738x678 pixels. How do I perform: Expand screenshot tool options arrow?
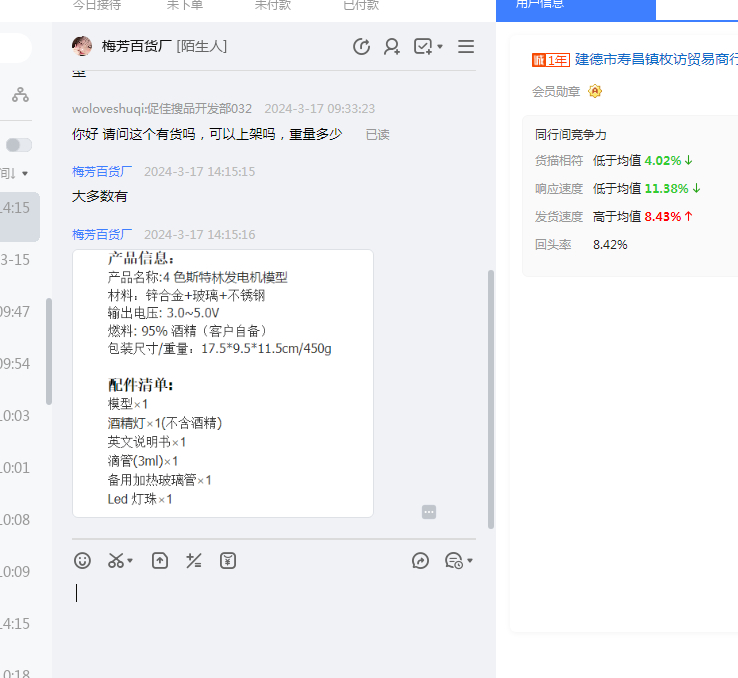click(130, 560)
